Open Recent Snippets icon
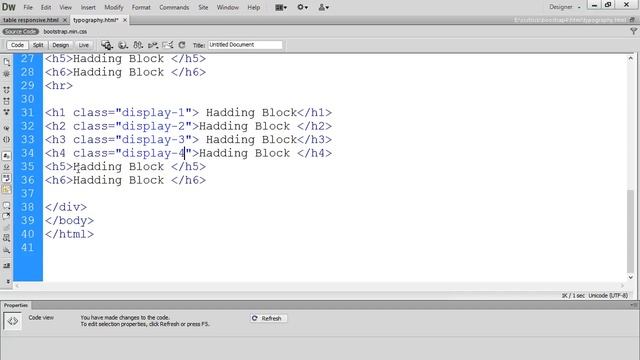This screenshot has height=360, width=640. point(7,238)
